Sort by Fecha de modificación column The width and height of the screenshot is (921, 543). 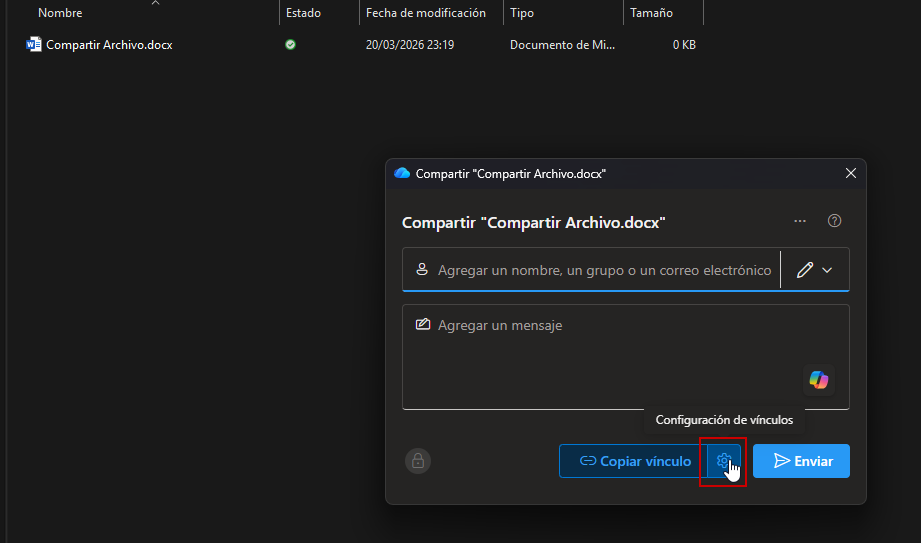pos(426,13)
